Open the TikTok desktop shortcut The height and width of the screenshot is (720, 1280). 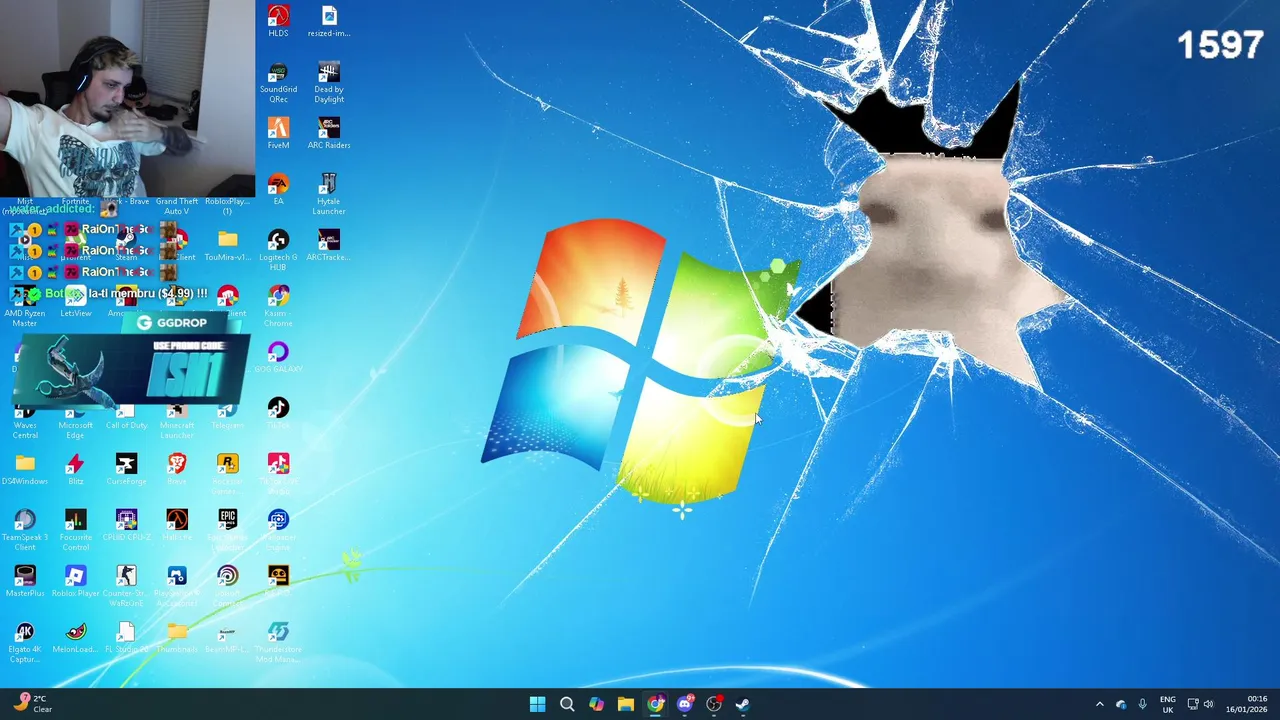278,413
